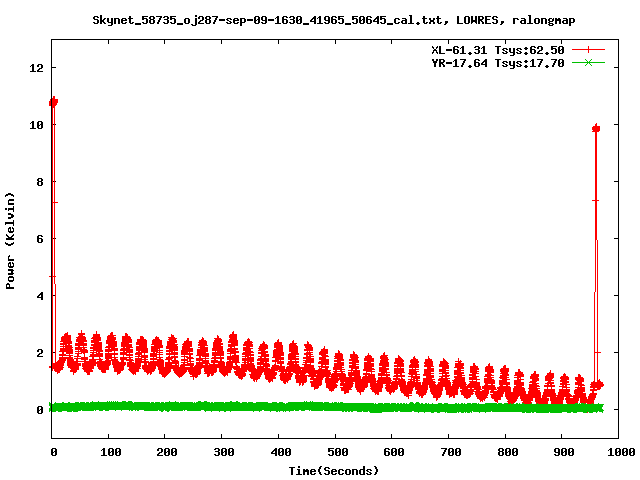Image resolution: width=640 pixels, height=480 pixels.
Task: Click the x-axis tick label 400
Action: [x=280, y=452]
